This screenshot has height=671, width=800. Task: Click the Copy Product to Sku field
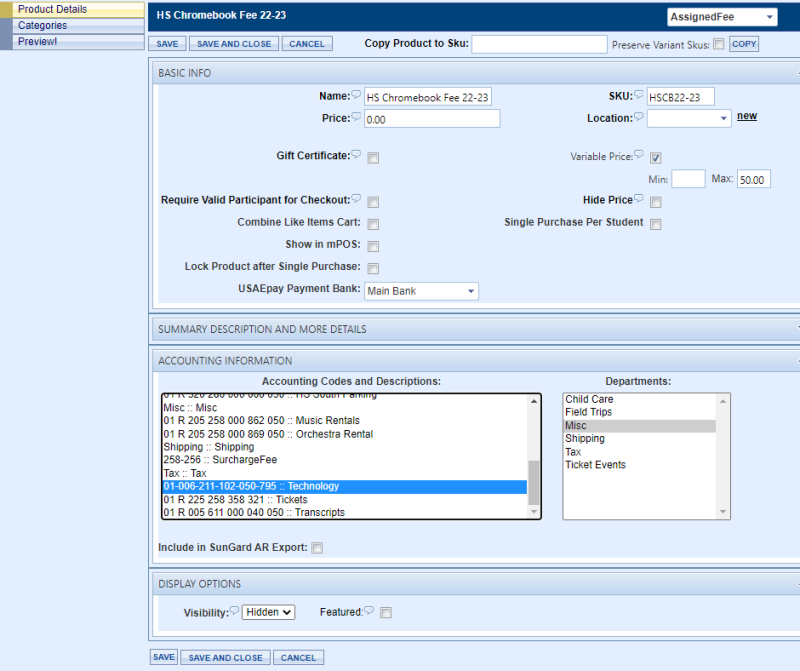click(x=539, y=44)
